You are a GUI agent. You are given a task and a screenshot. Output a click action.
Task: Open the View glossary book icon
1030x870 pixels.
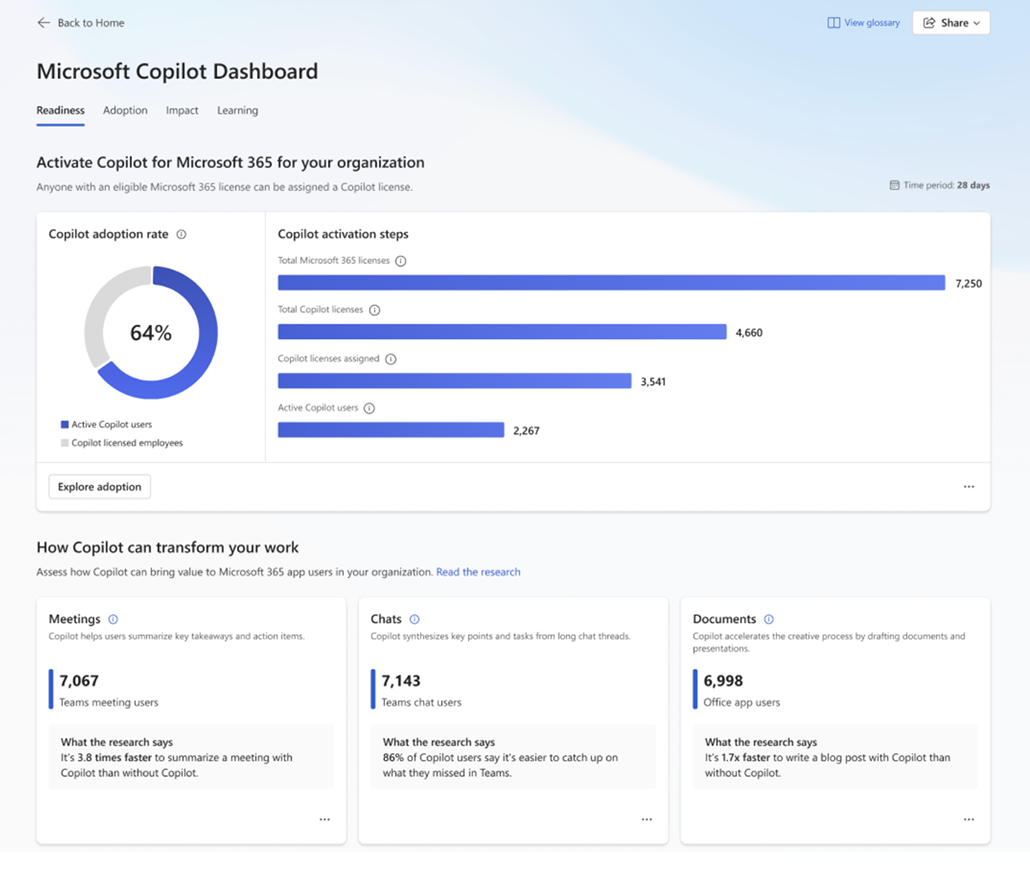[x=833, y=23]
